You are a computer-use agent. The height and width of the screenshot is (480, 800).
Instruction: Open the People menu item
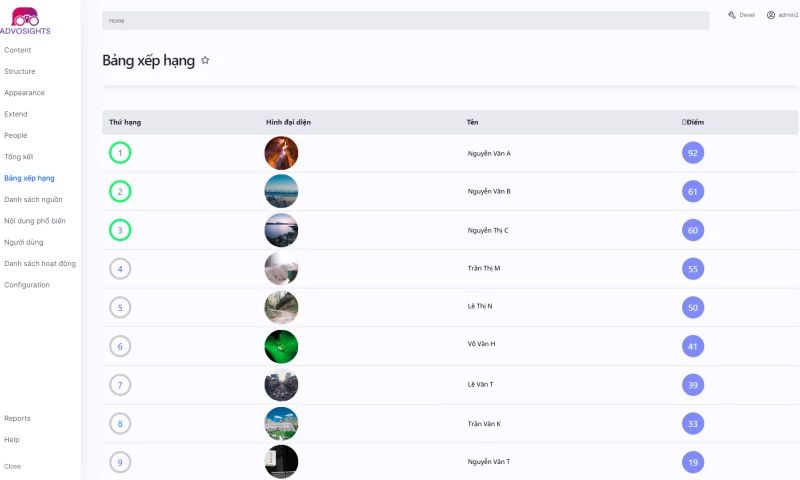click(16, 136)
